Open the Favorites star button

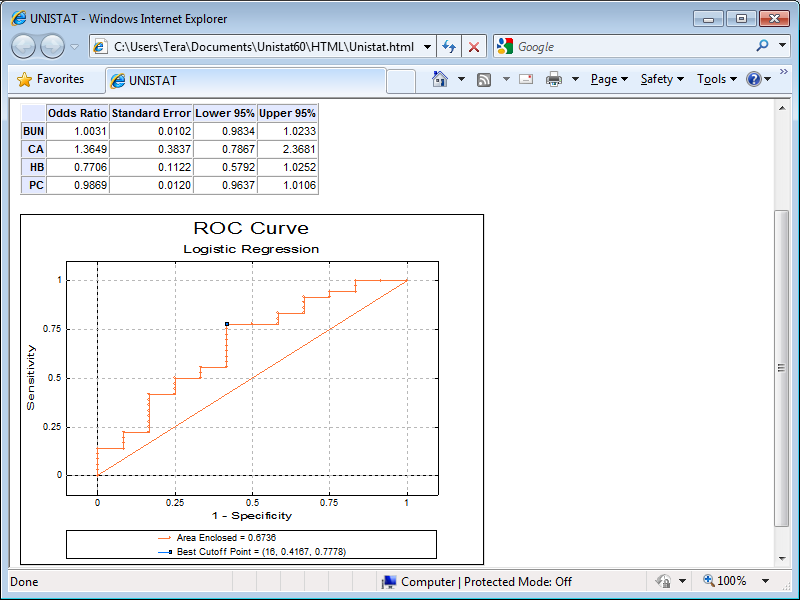tap(50, 79)
